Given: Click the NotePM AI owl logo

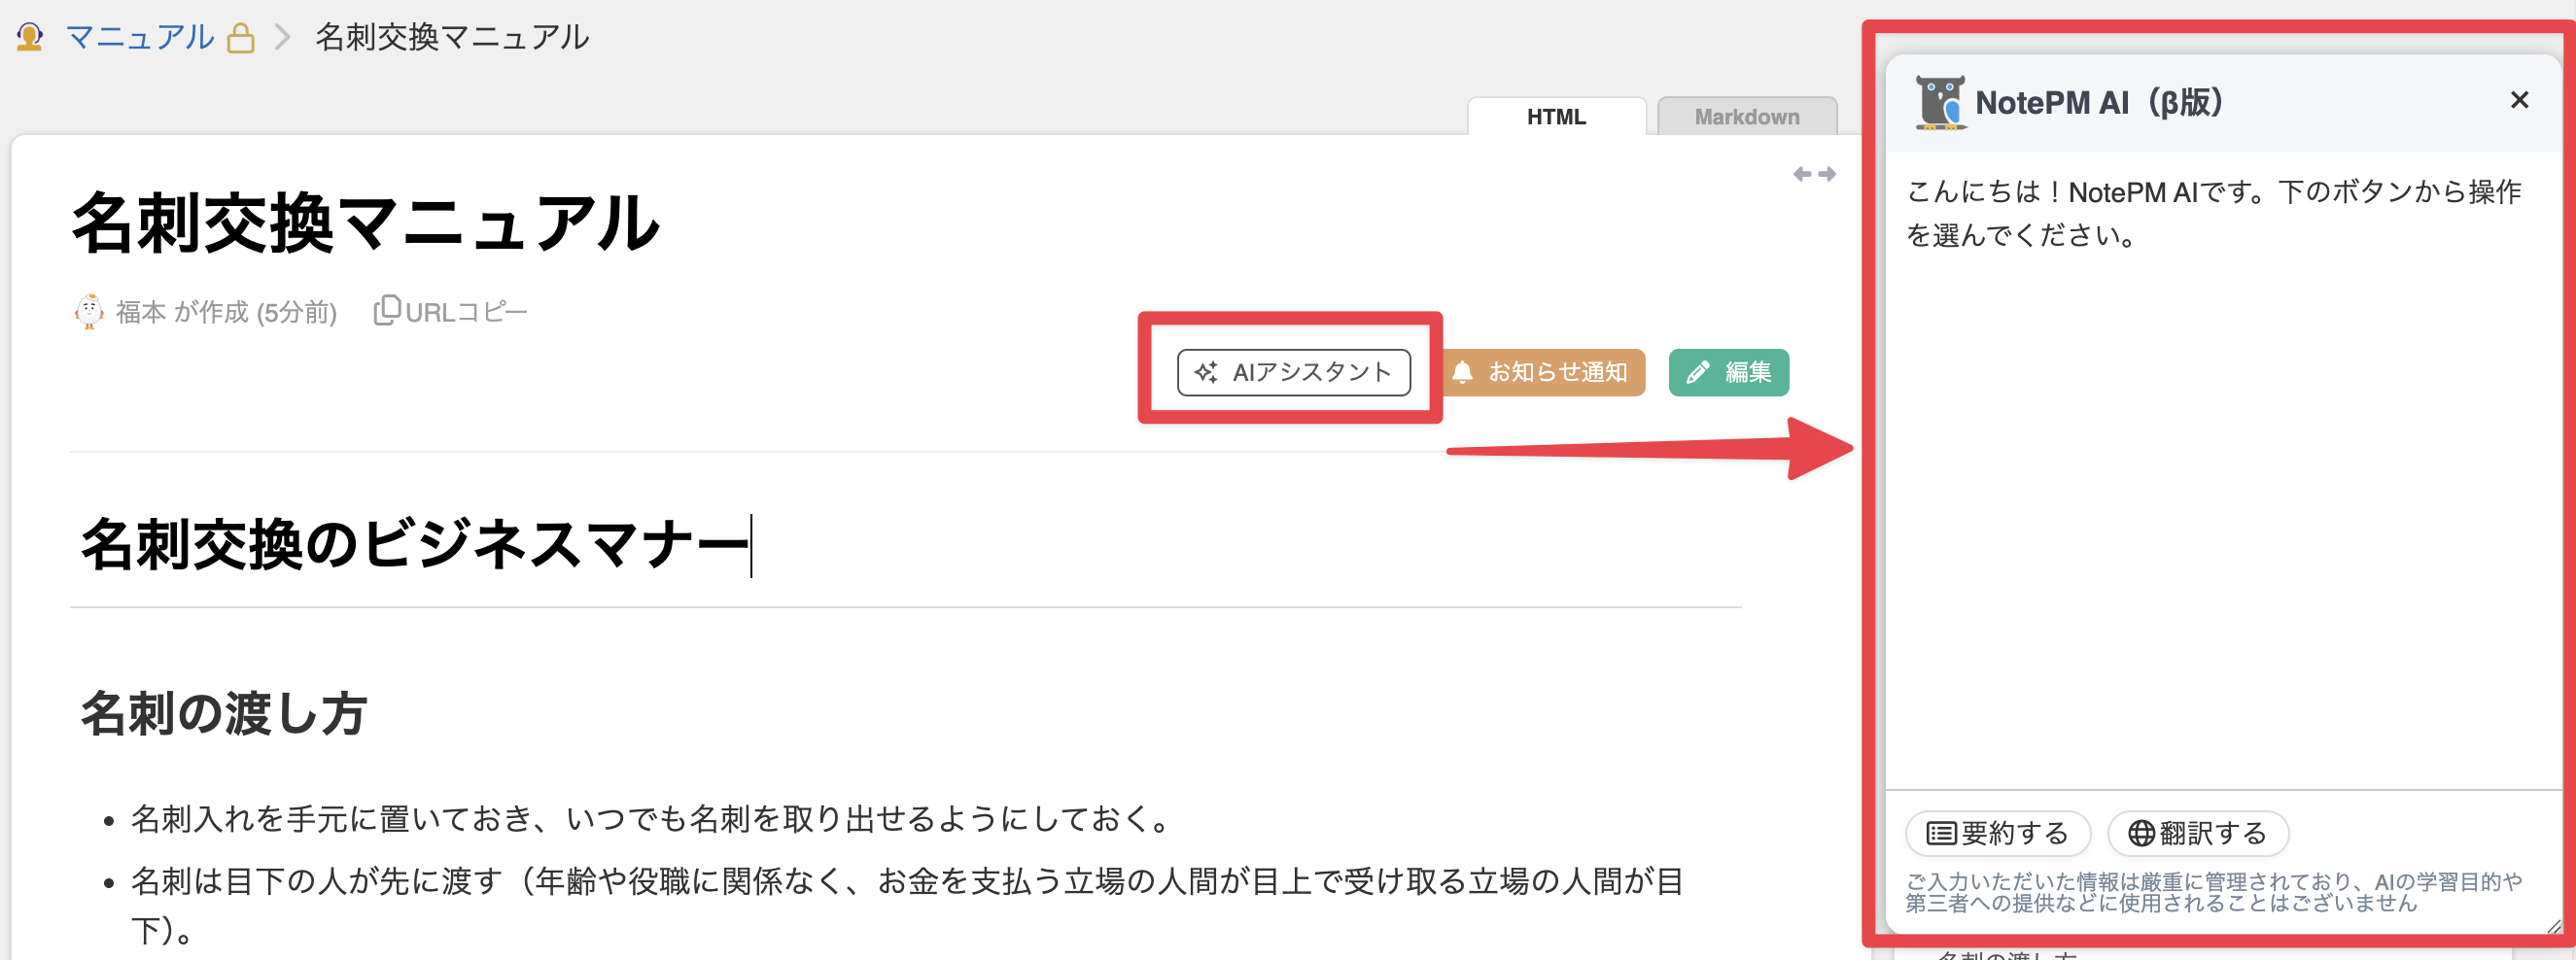Looking at the screenshot, I should tap(1939, 102).
